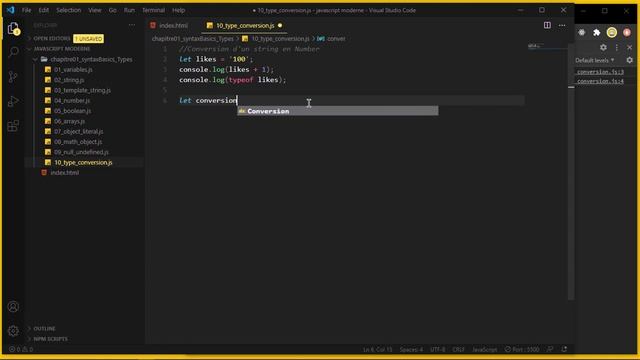Open the Edit menu
Screen dimensions: 640x360
pos(44,10)
